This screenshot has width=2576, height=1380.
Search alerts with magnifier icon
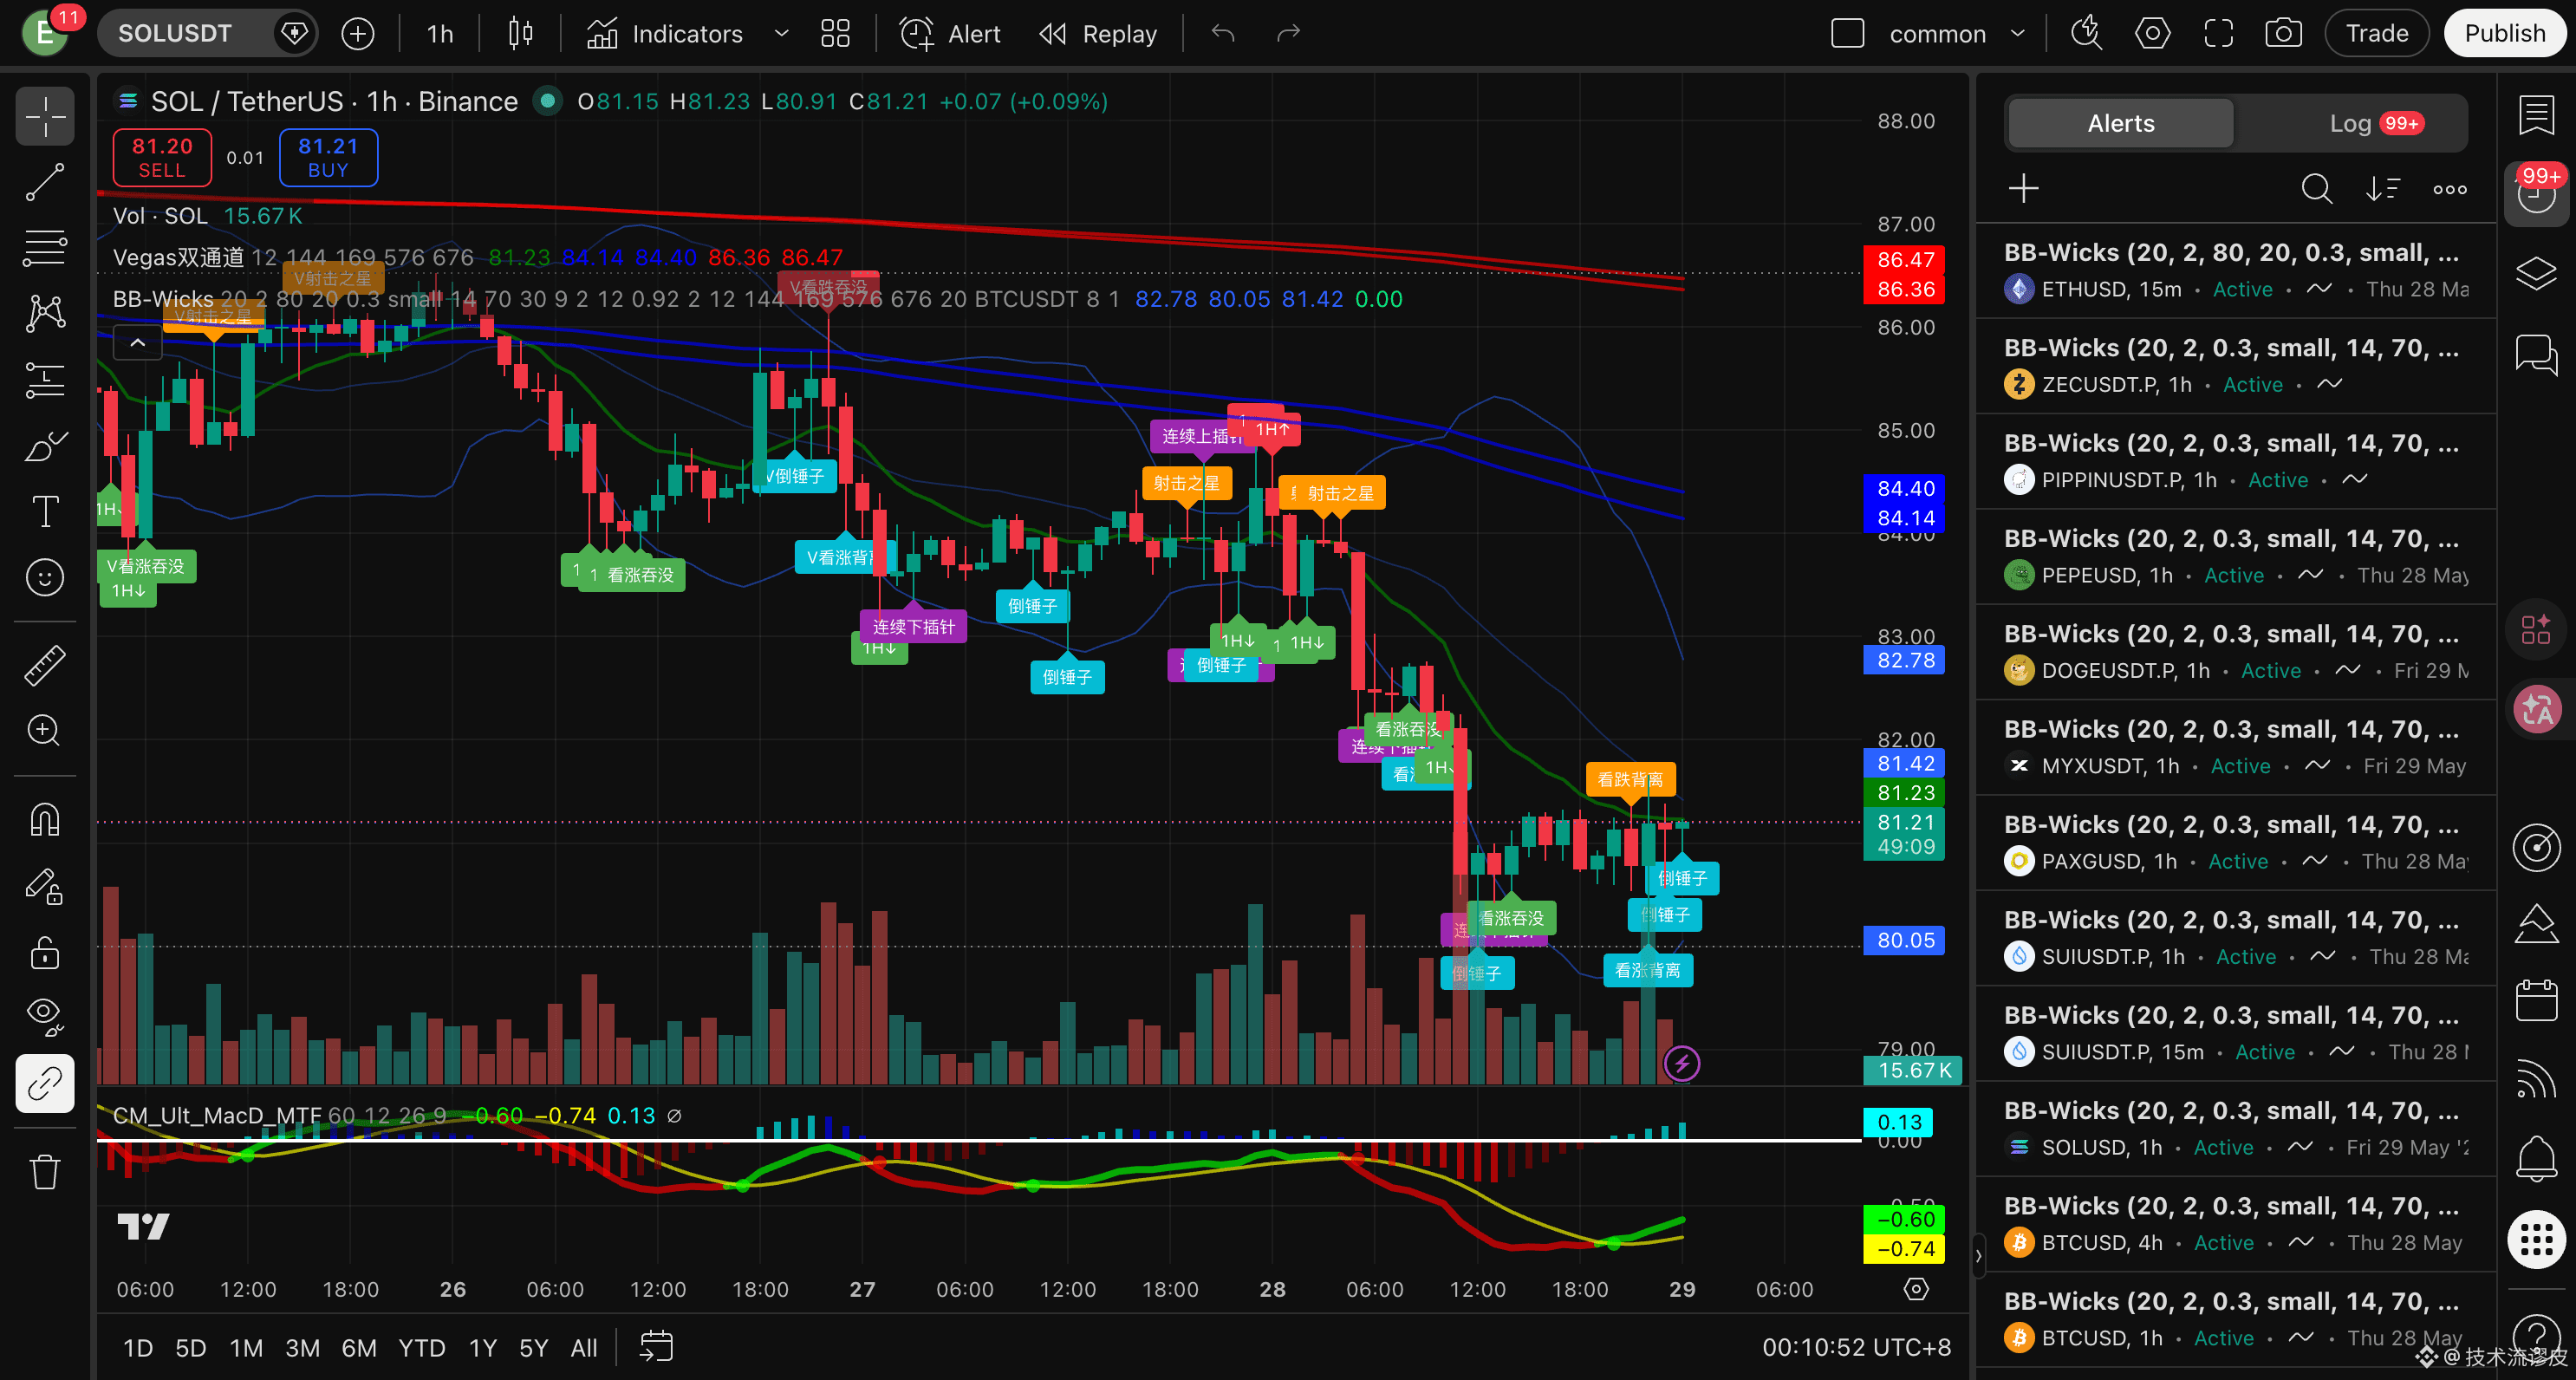(2316, 188)
